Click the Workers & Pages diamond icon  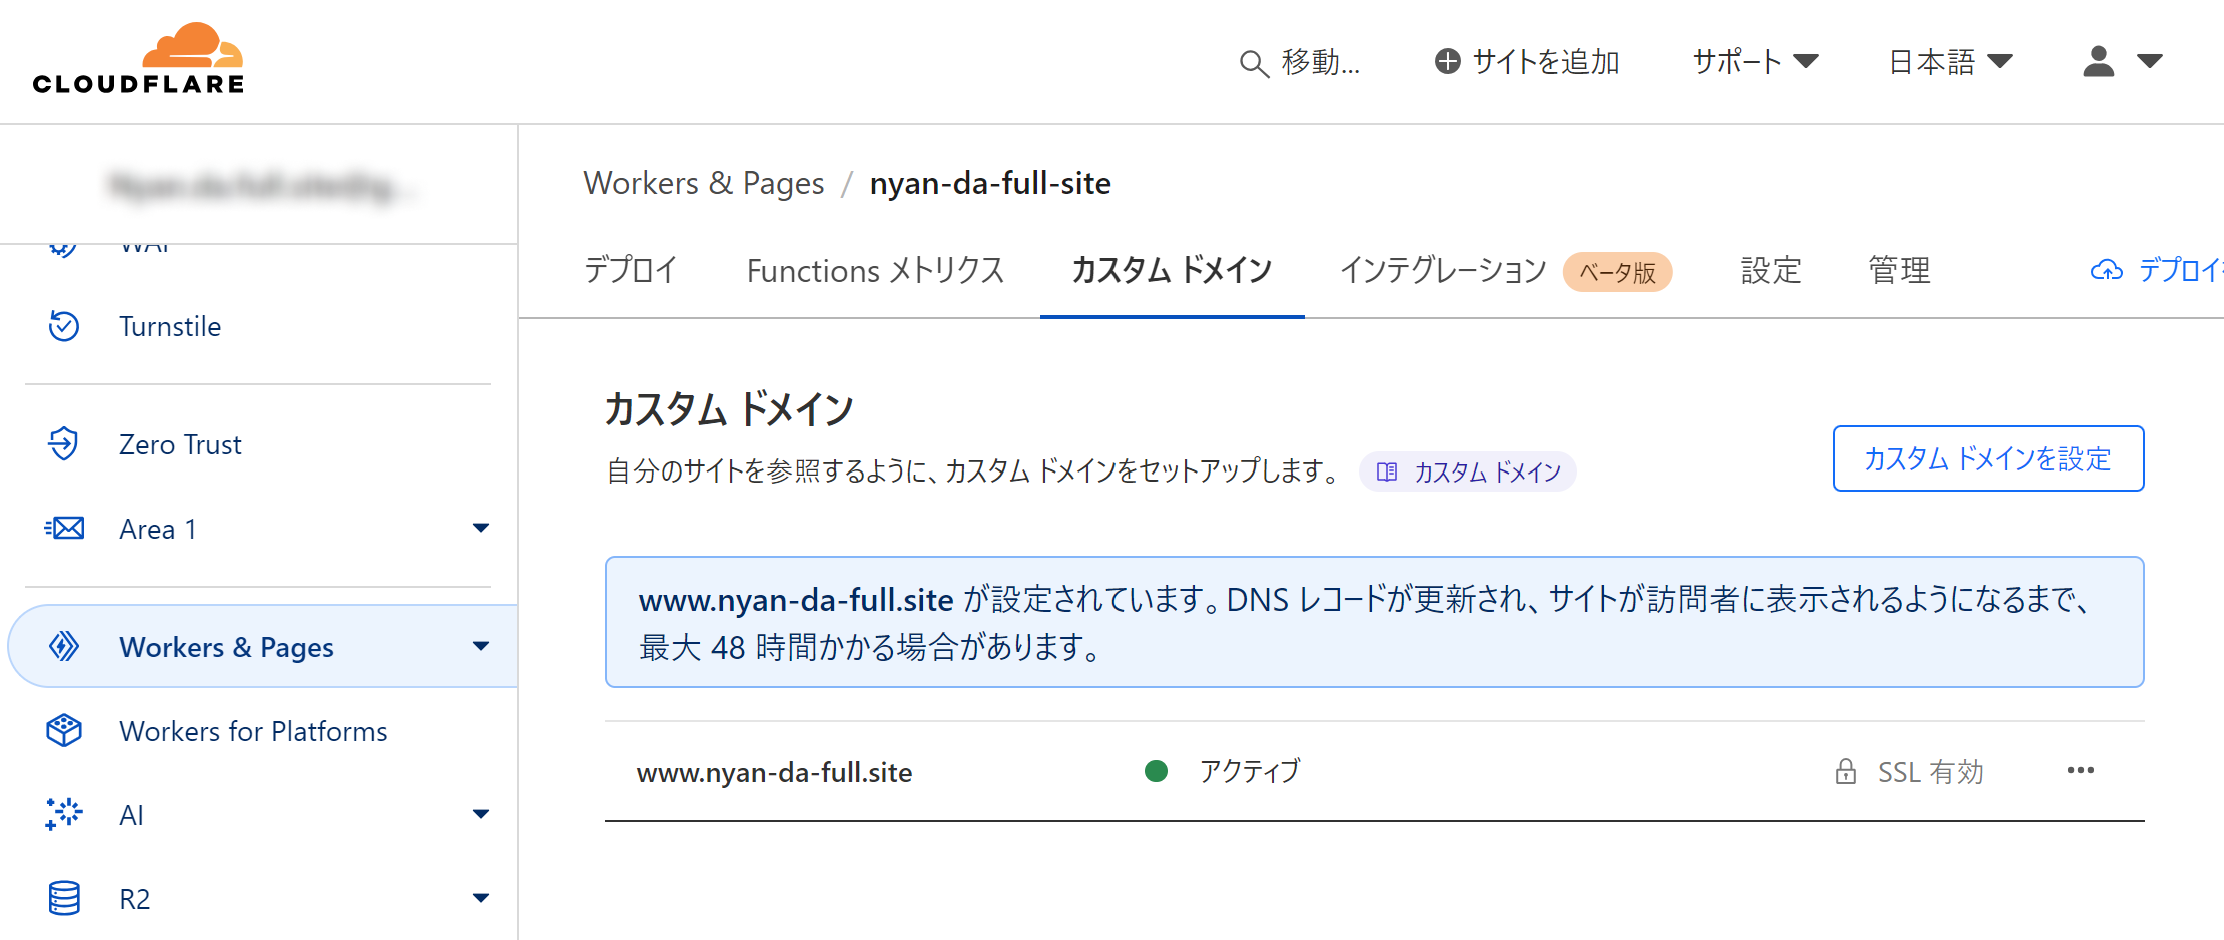[x=64, y=646]
